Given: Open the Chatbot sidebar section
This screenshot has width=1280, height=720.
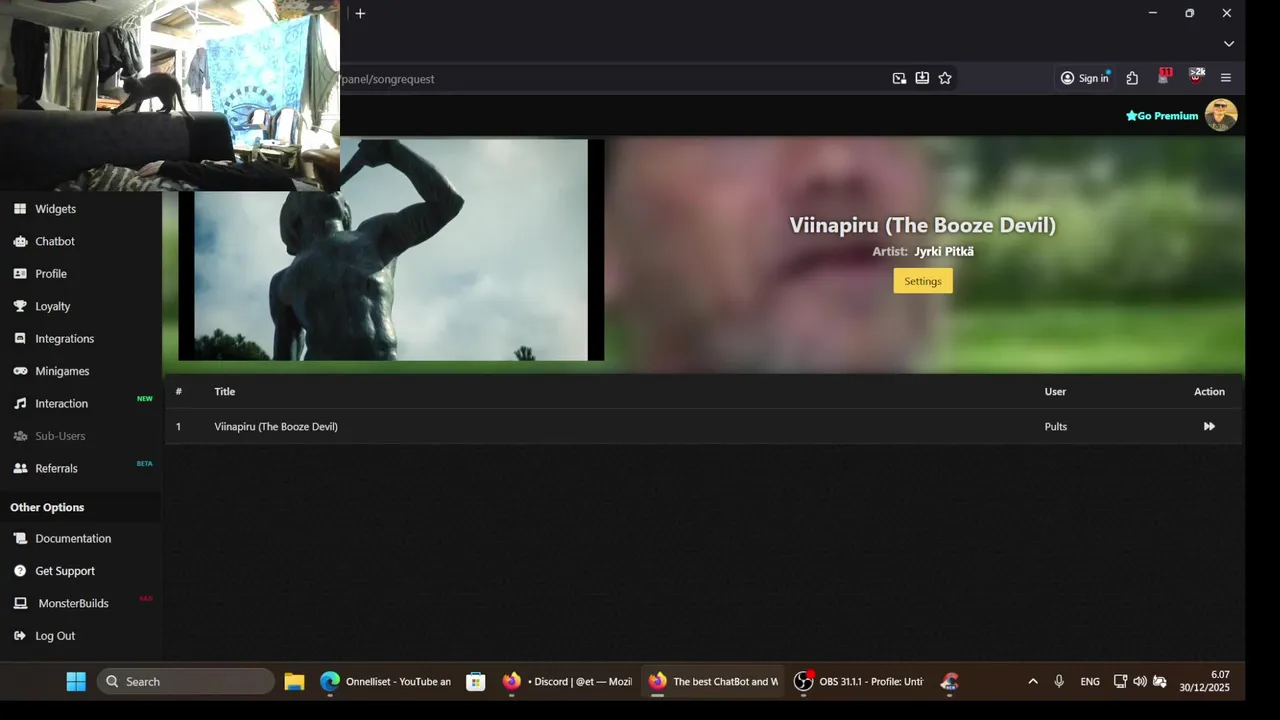Looking at the screenshot, I should pyautogui.click(x=55, y=241).
